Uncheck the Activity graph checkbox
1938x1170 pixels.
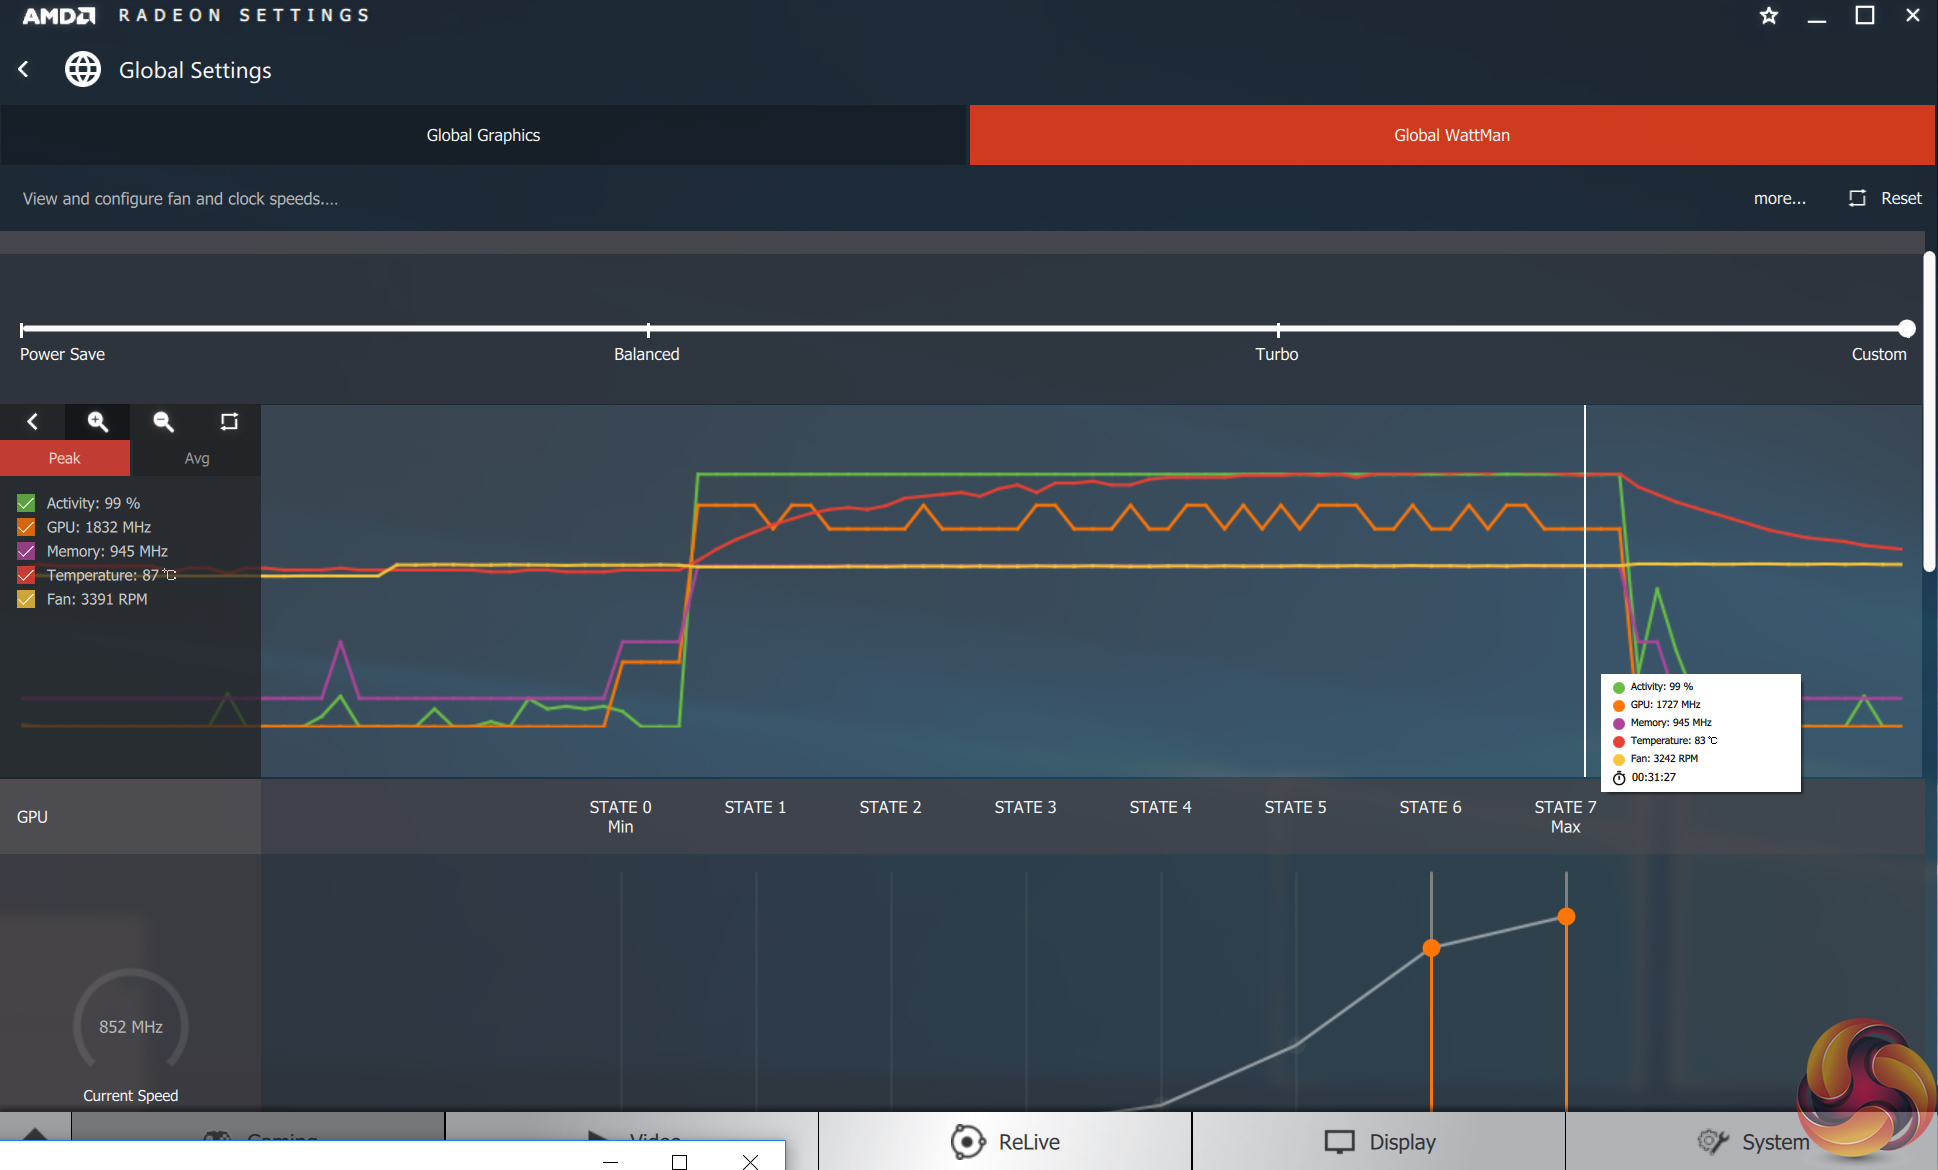(26, 503)
